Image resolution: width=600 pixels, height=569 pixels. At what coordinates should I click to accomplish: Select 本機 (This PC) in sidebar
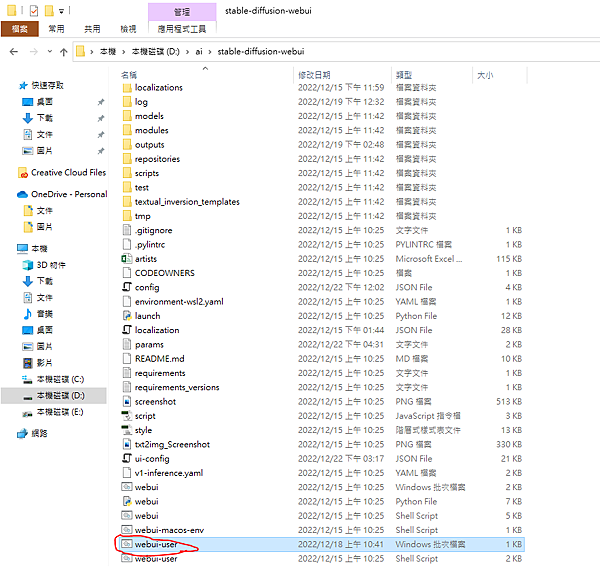click(x=39, y=249)
